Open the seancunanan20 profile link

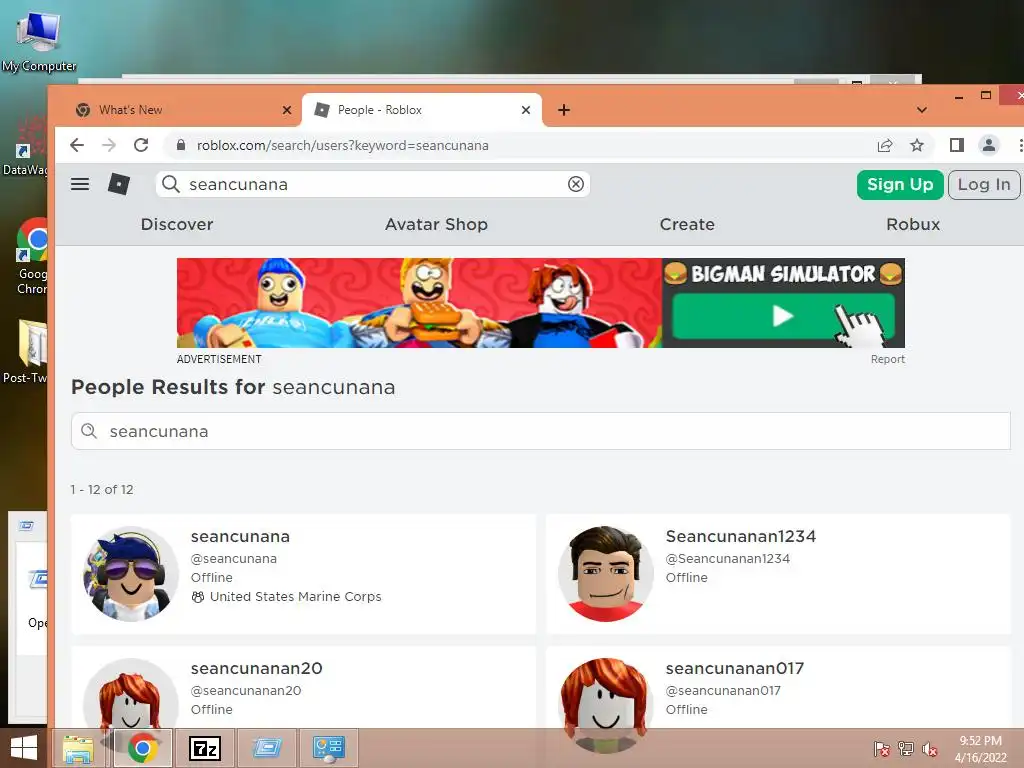pyautogui.click(x=257, y=668)
